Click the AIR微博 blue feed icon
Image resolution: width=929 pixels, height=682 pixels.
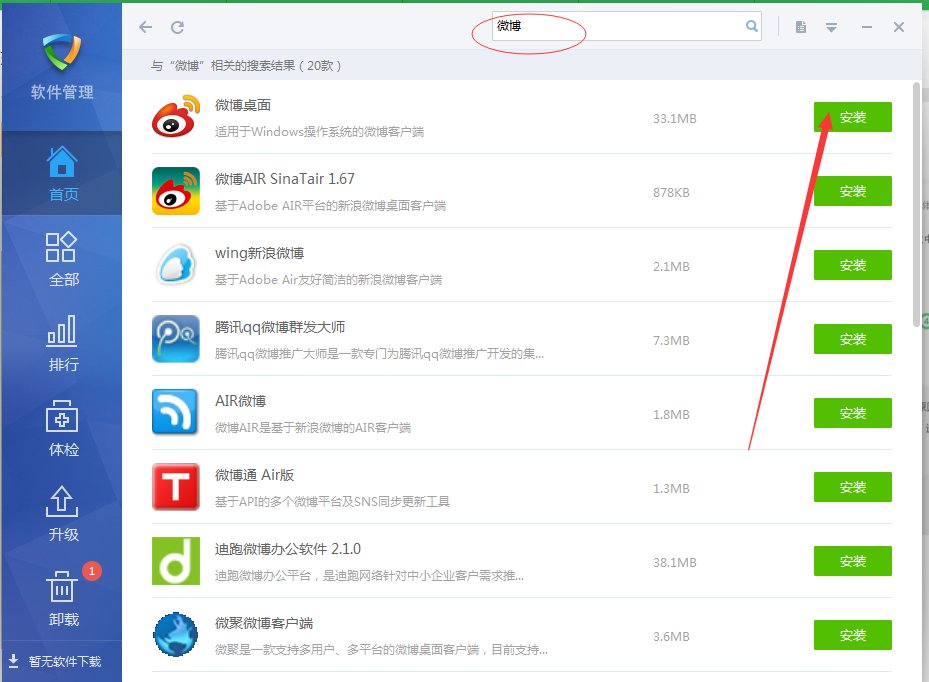[x=175, y=412]
